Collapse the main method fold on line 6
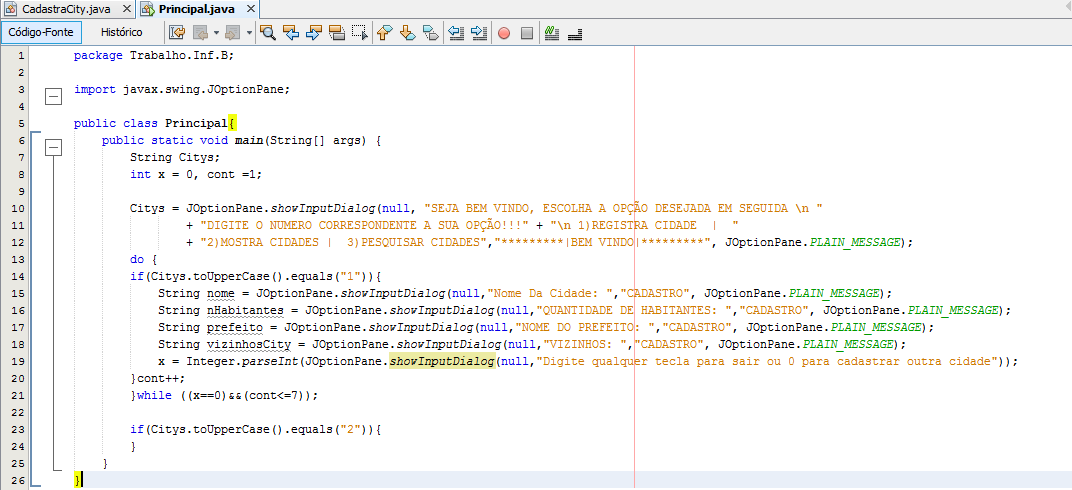 (x=53, y=148)
